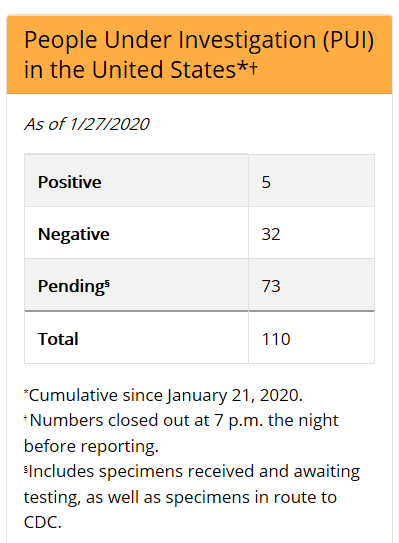The width and height of the screenshot is (399, 543).
Task: Click the 'before reporting.' footnote line
Action: pyautogui.click(x=91, y=446)
